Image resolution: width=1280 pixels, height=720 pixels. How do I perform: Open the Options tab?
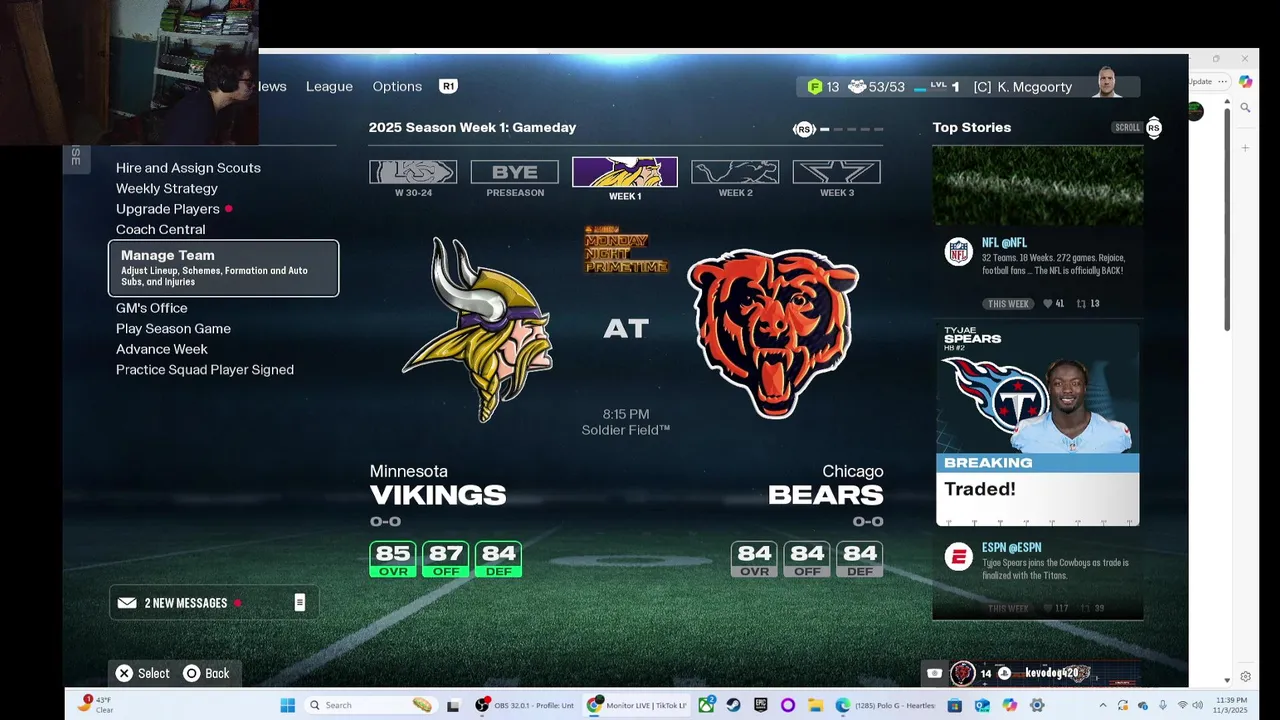[x=397, y=86]
